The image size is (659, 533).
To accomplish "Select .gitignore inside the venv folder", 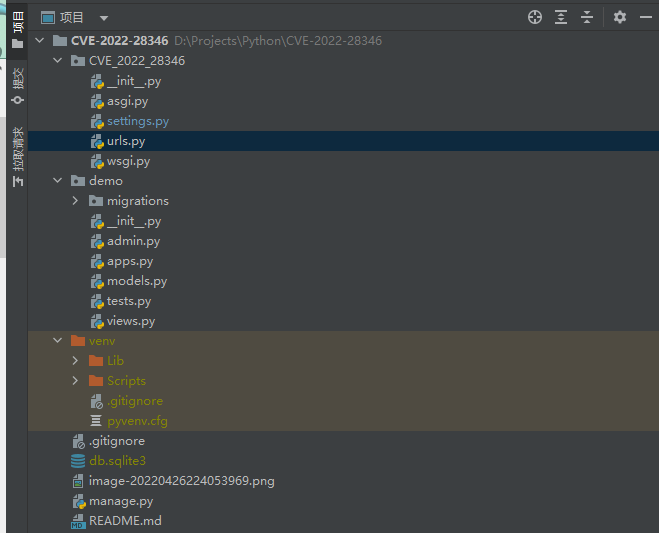I will tap(134, 401).
